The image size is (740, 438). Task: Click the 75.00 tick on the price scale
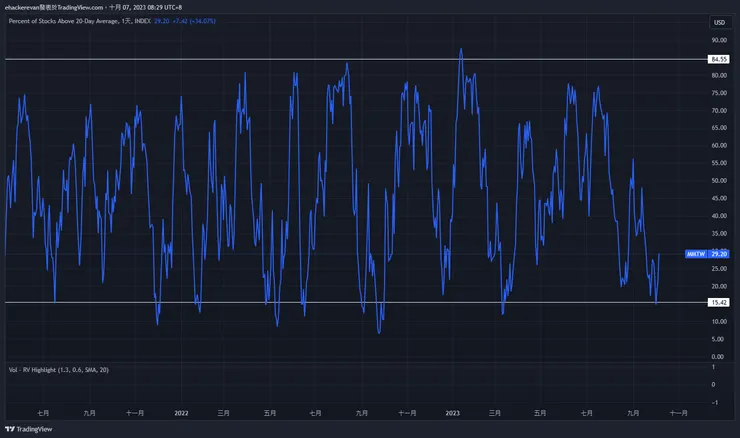[719, 93]
